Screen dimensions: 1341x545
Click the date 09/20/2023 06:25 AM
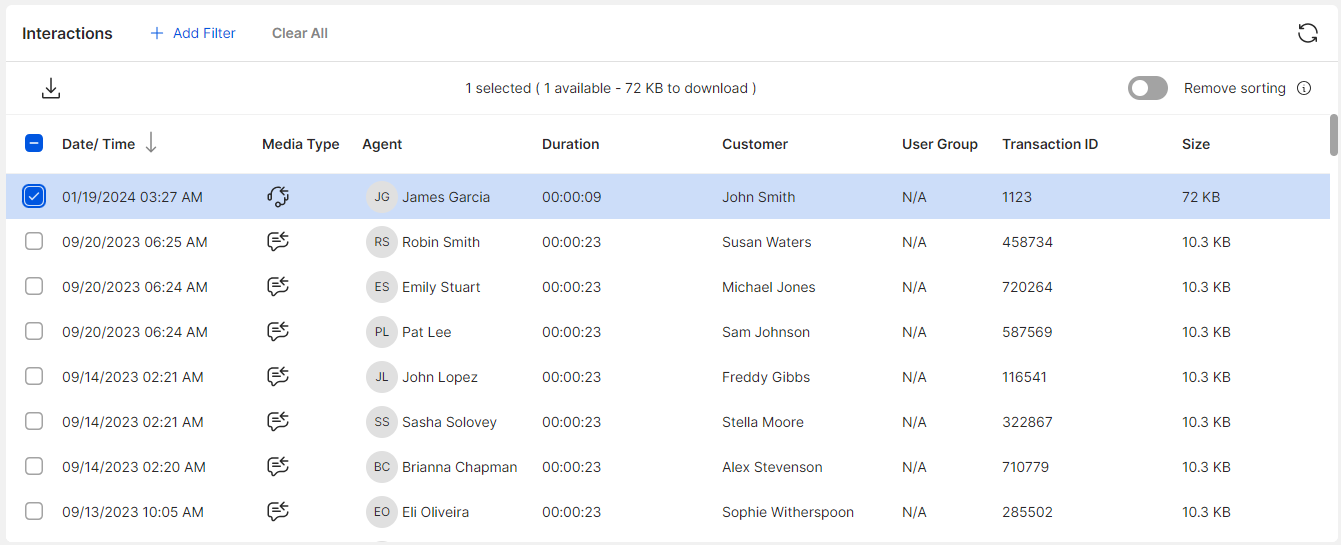(135, 242)
